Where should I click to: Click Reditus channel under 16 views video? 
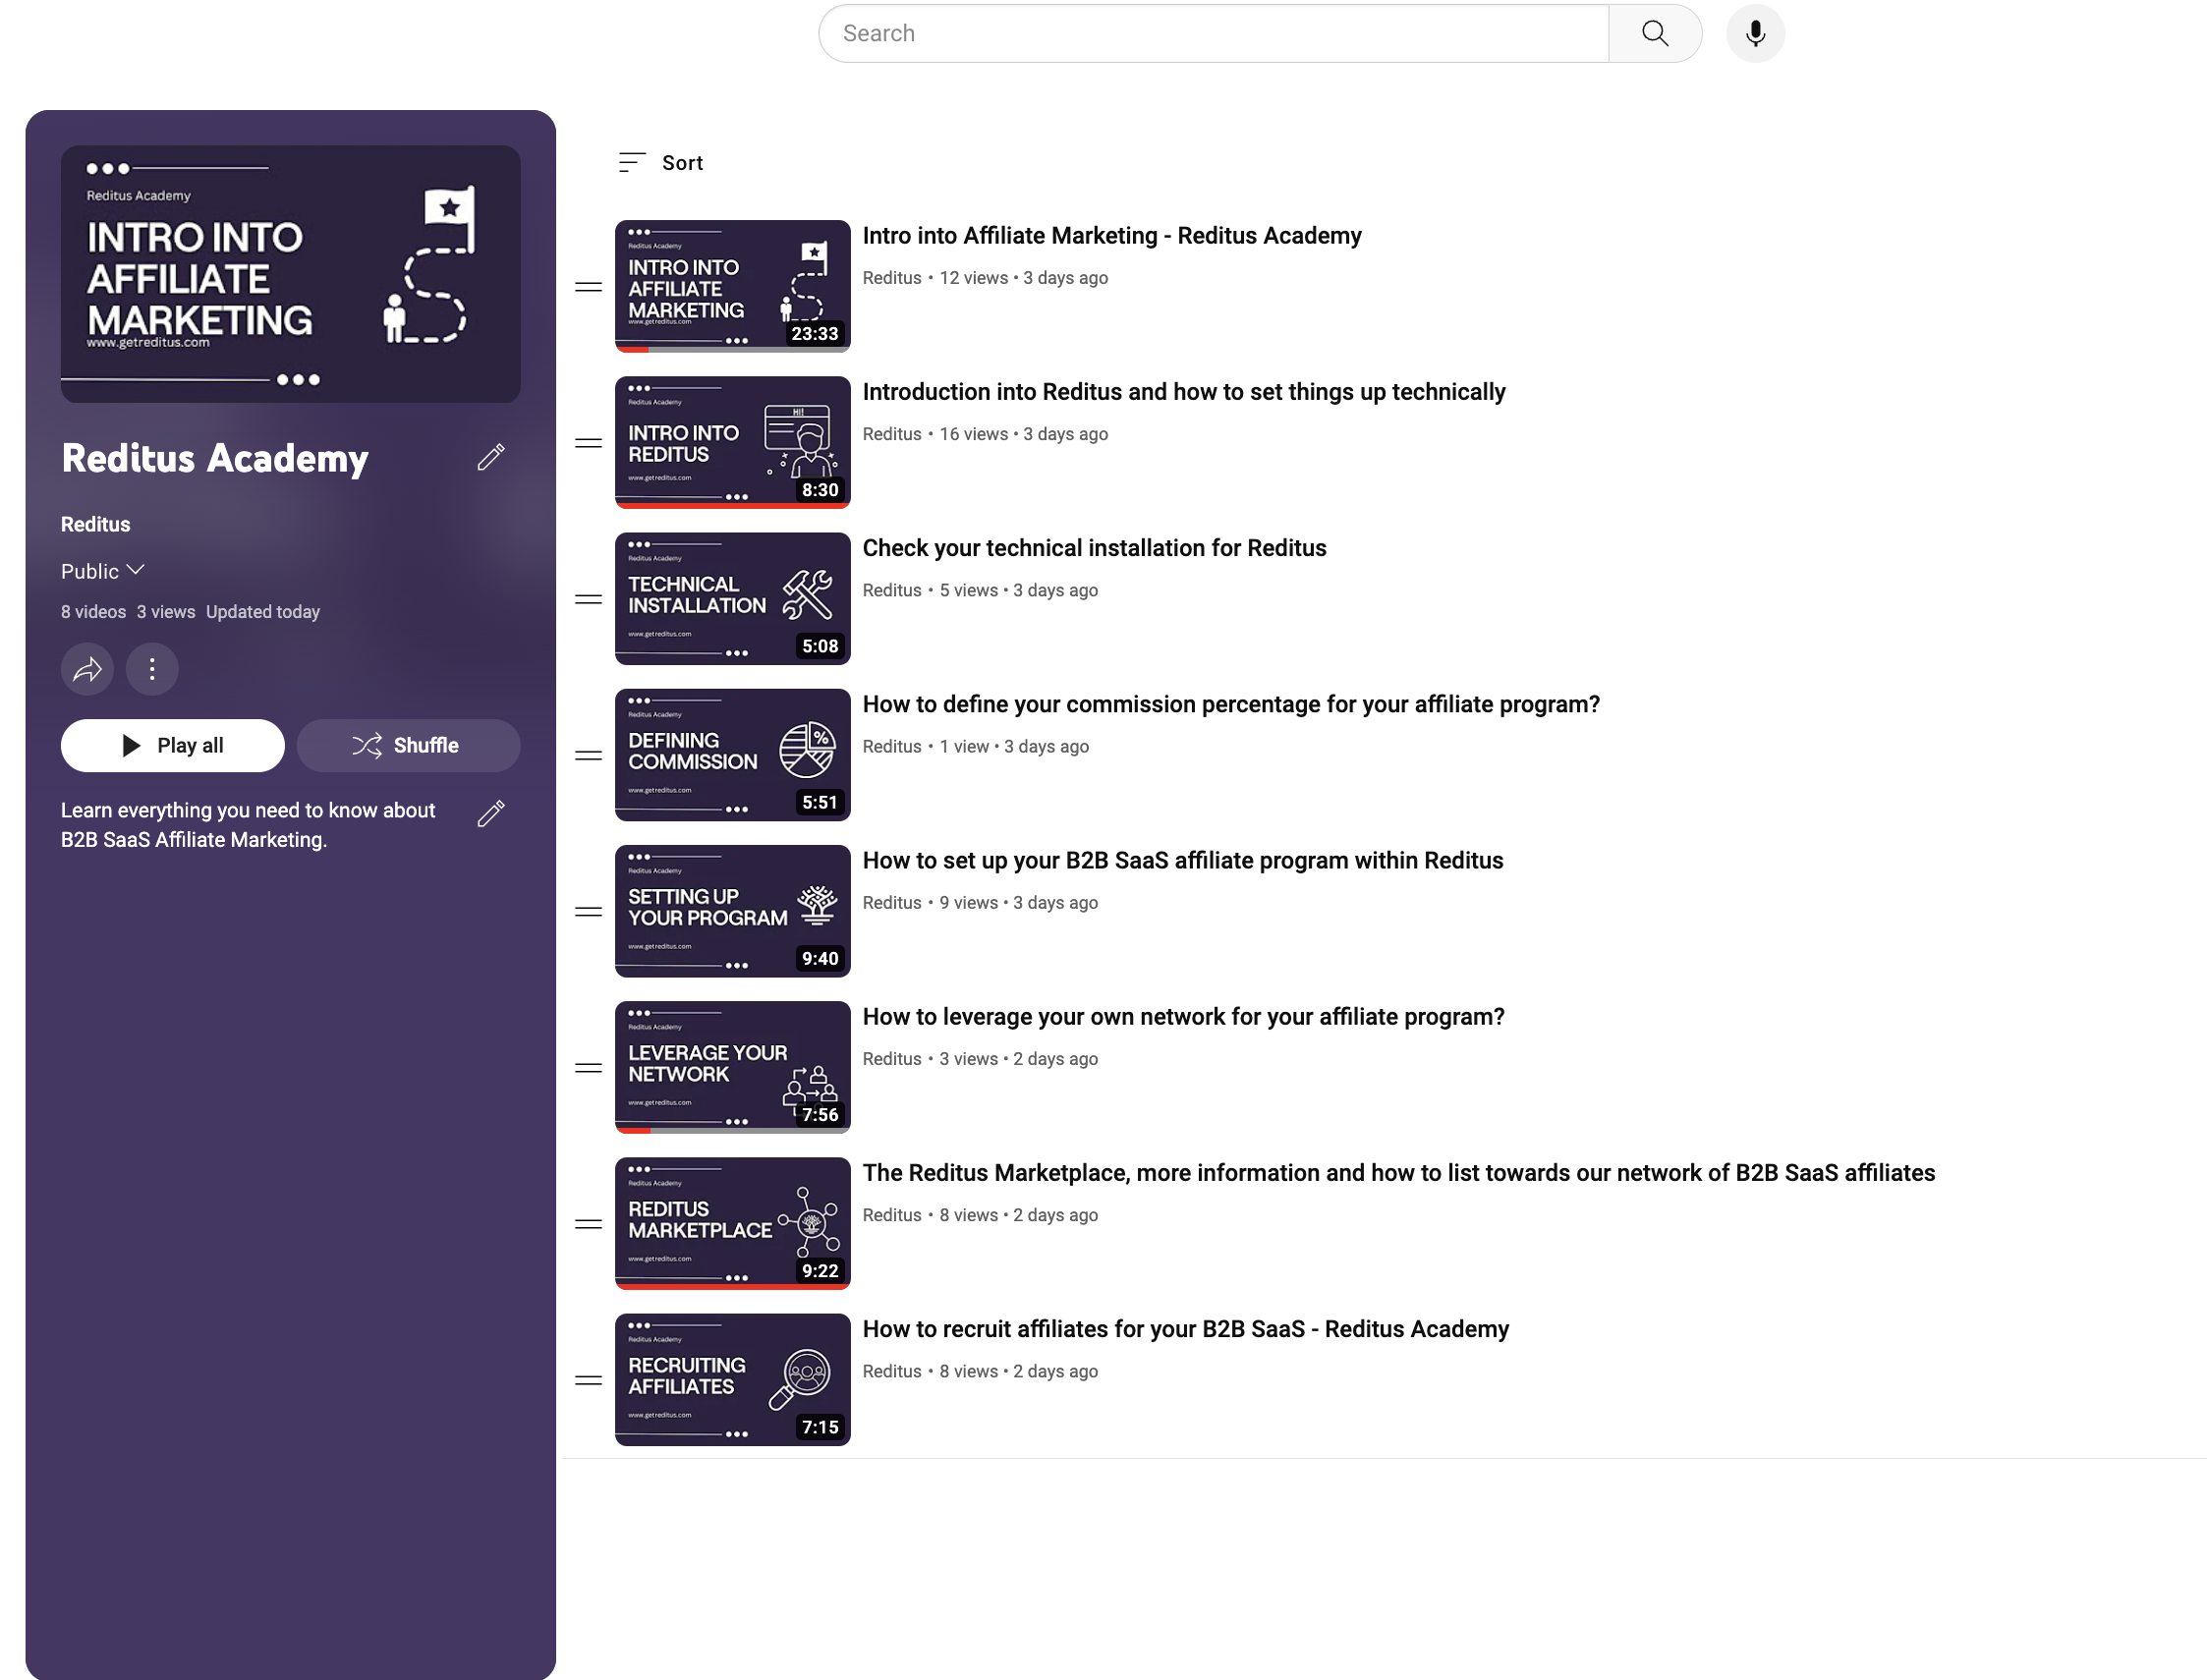[892, 434]
